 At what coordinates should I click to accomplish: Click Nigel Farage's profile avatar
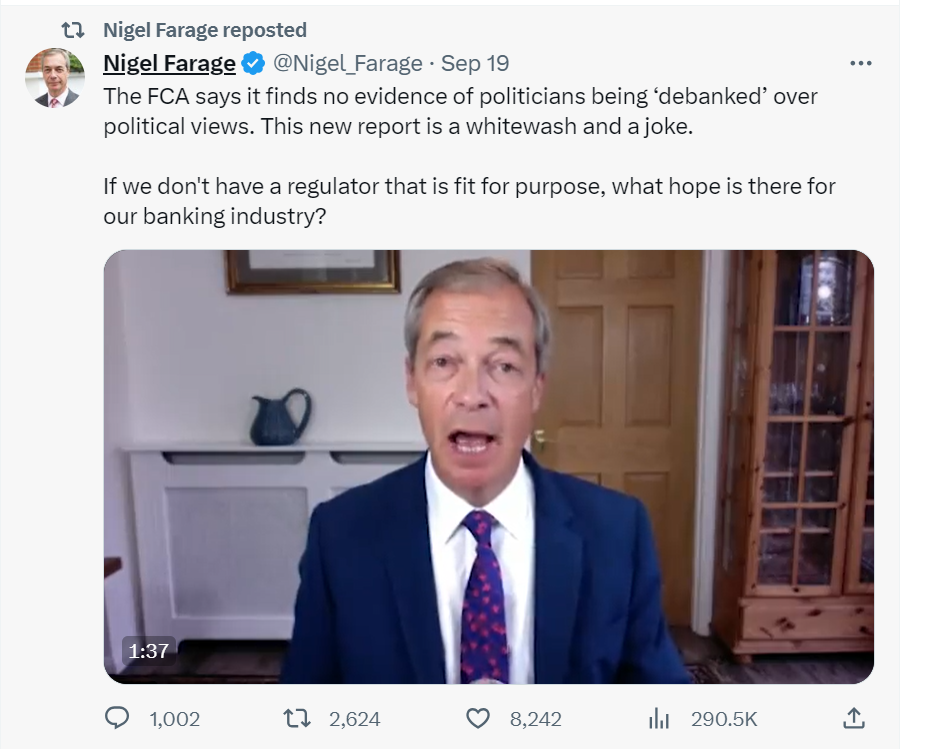pos(55,77)
